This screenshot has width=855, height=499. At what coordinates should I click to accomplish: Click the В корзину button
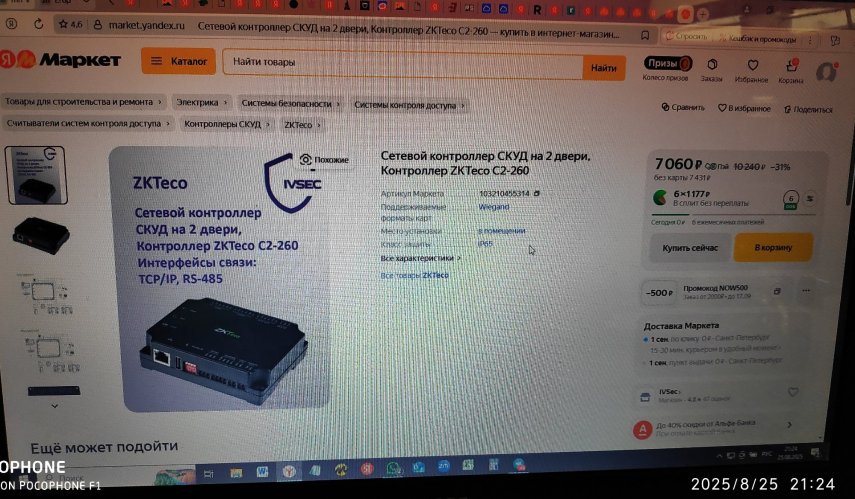[773, 248]
